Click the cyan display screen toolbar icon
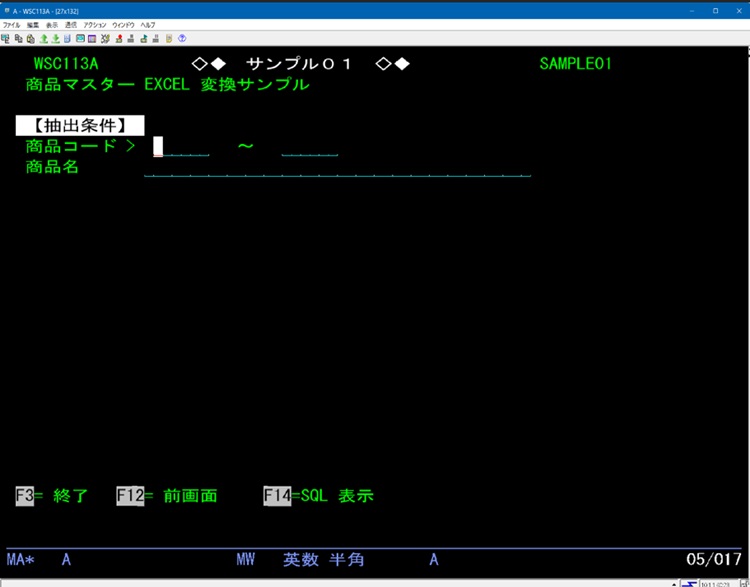This screenshot has width=750, height=587. [80, 38]
